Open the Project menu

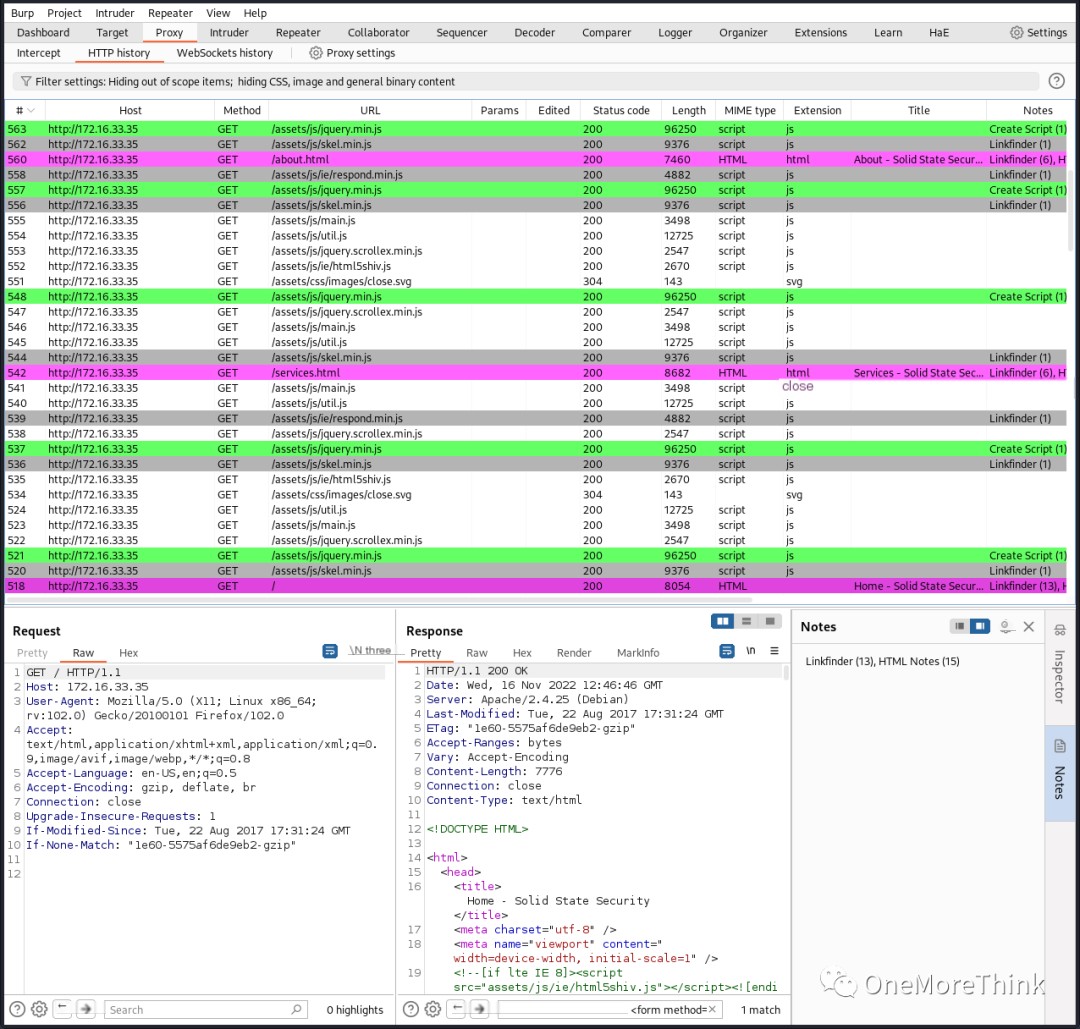64,13
